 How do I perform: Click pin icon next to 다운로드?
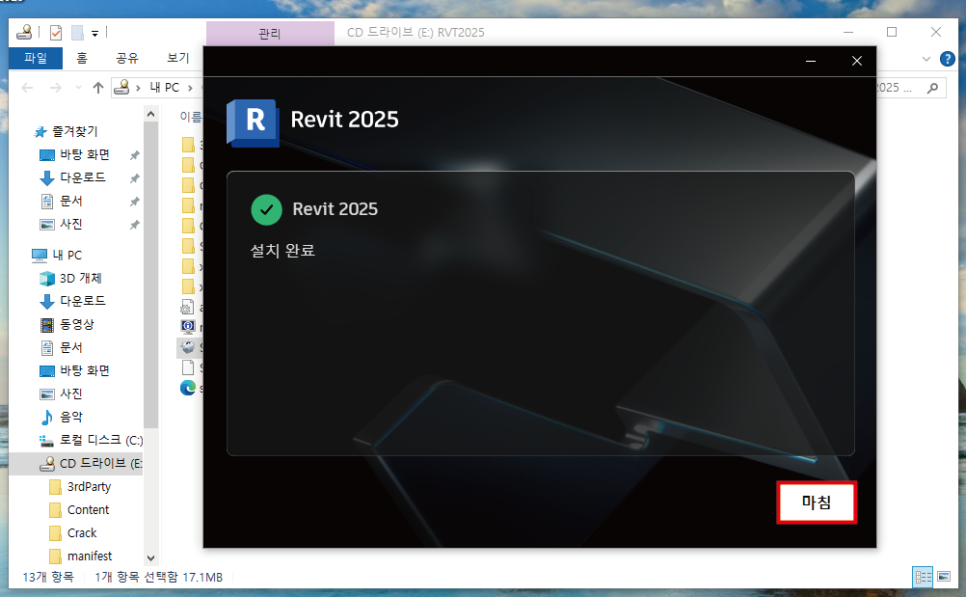click(x=134, y=179)
